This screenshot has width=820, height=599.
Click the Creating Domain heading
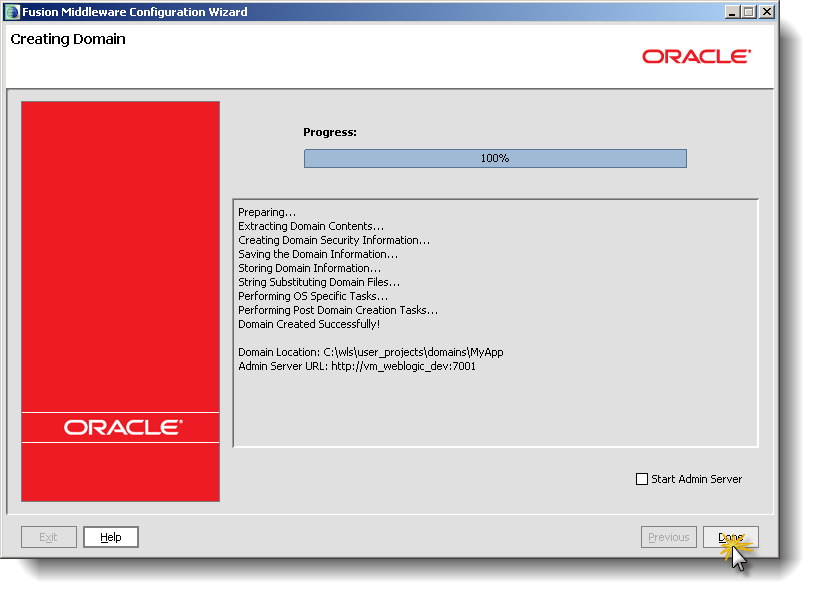point(67,39)
